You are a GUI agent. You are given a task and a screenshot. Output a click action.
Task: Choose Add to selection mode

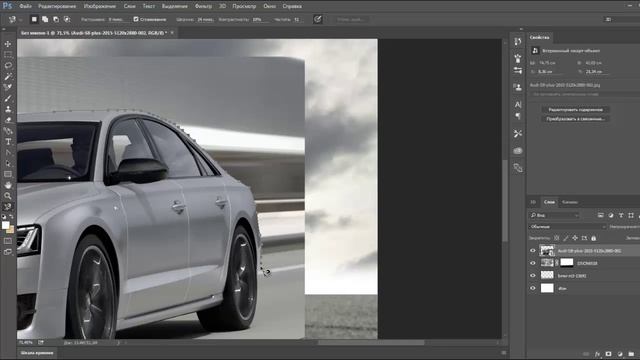point(45,19)
